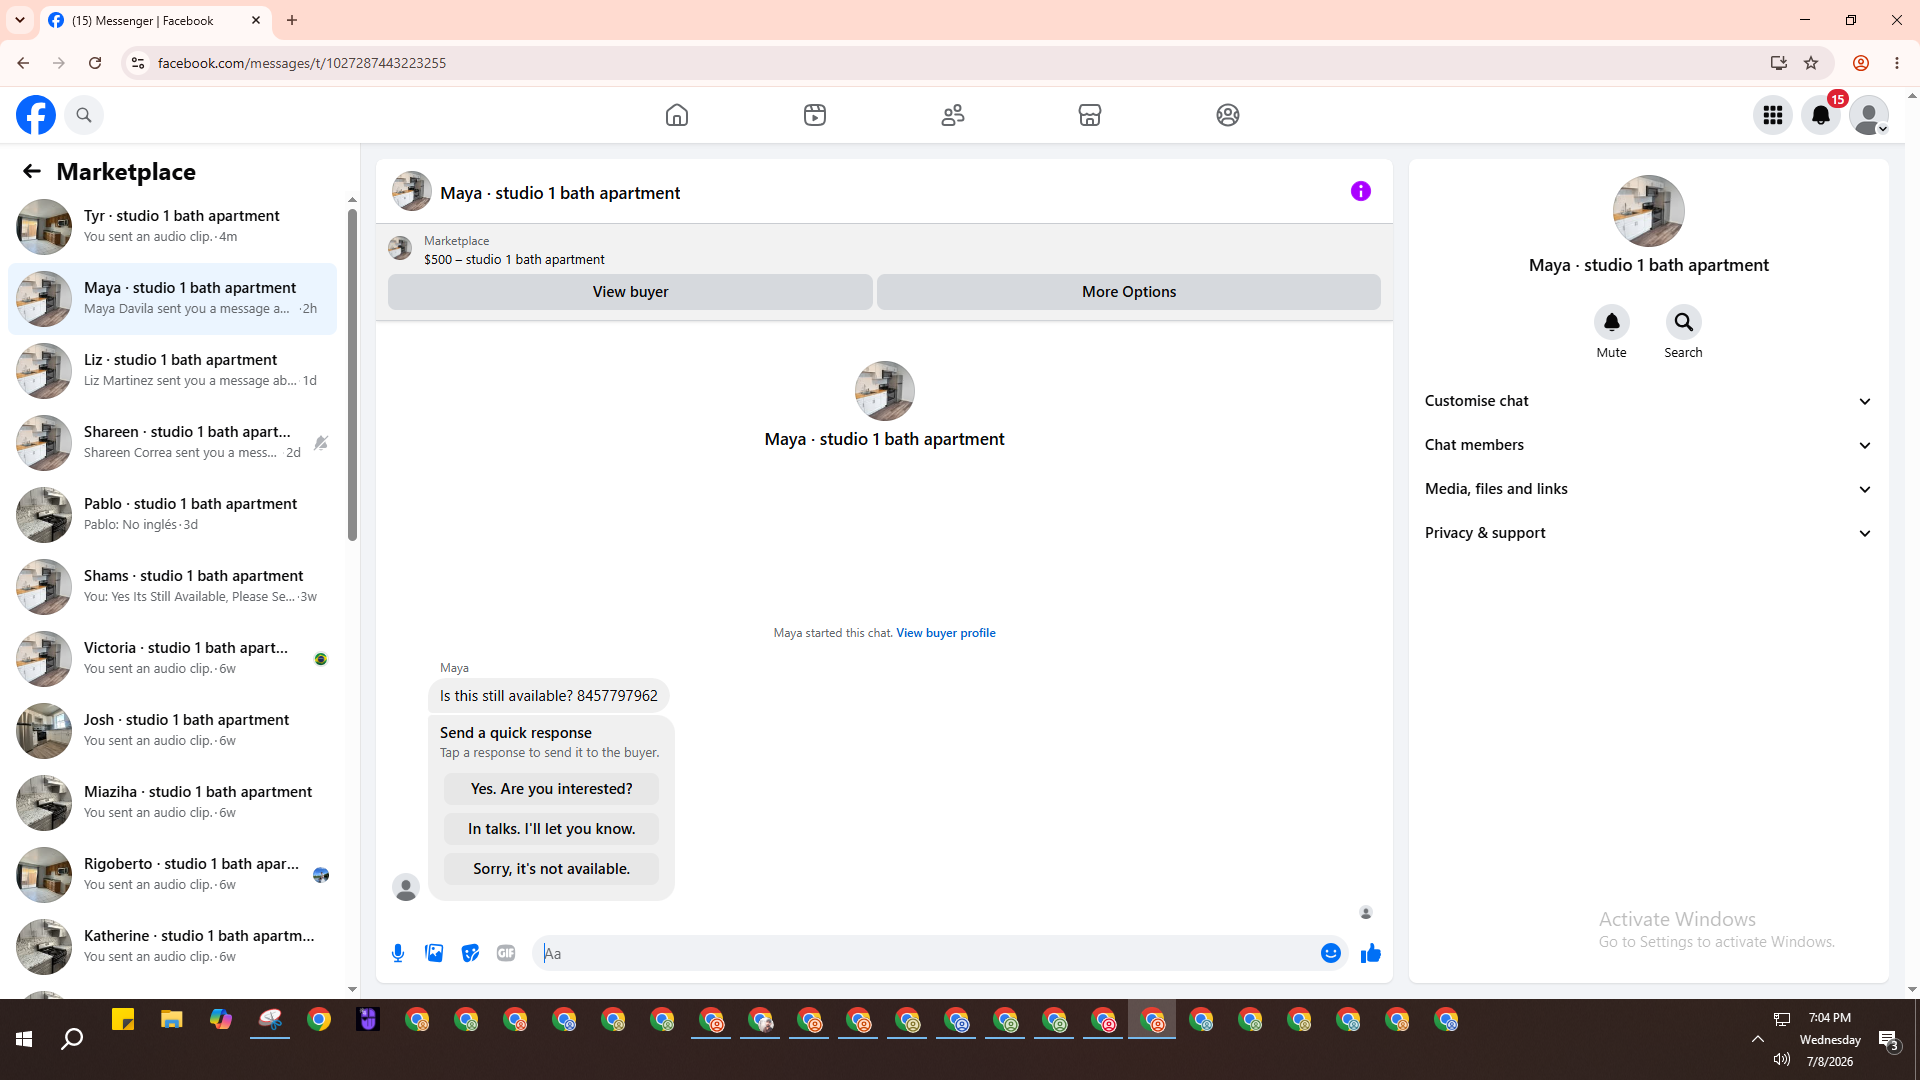Open the Tyr studio apartment conversation

172,227
